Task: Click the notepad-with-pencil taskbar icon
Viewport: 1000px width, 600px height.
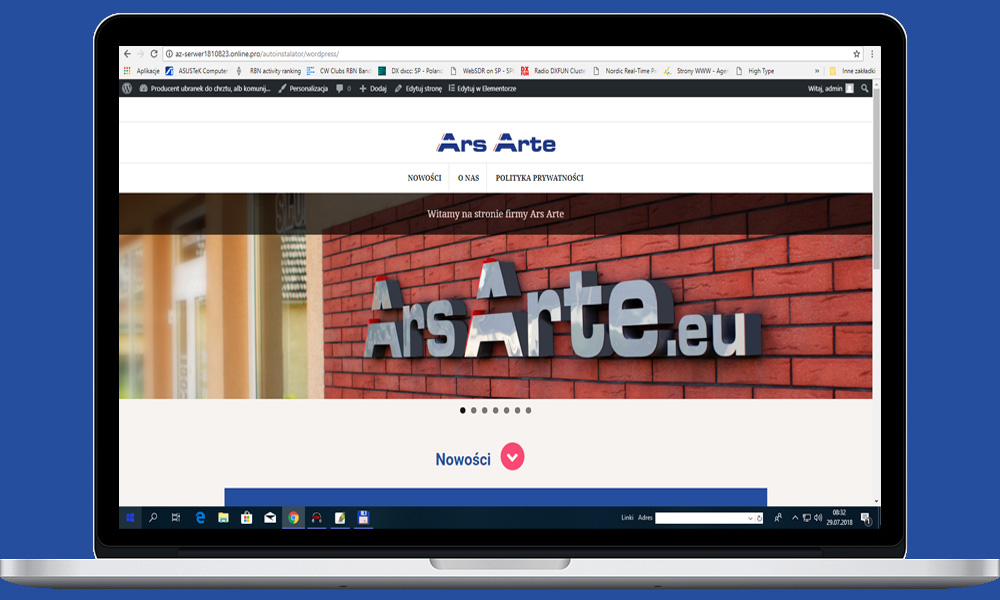Action: click(x=340, y=518)
